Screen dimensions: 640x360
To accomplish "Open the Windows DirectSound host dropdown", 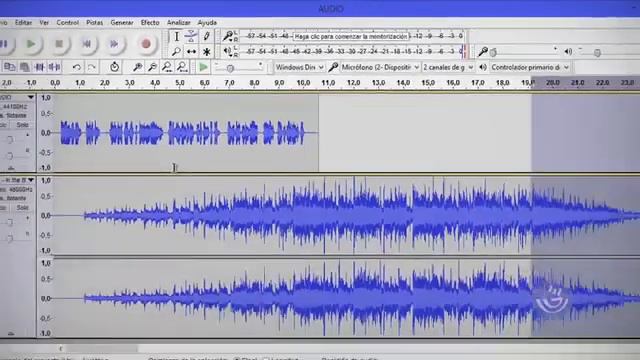I will [299, 67].
